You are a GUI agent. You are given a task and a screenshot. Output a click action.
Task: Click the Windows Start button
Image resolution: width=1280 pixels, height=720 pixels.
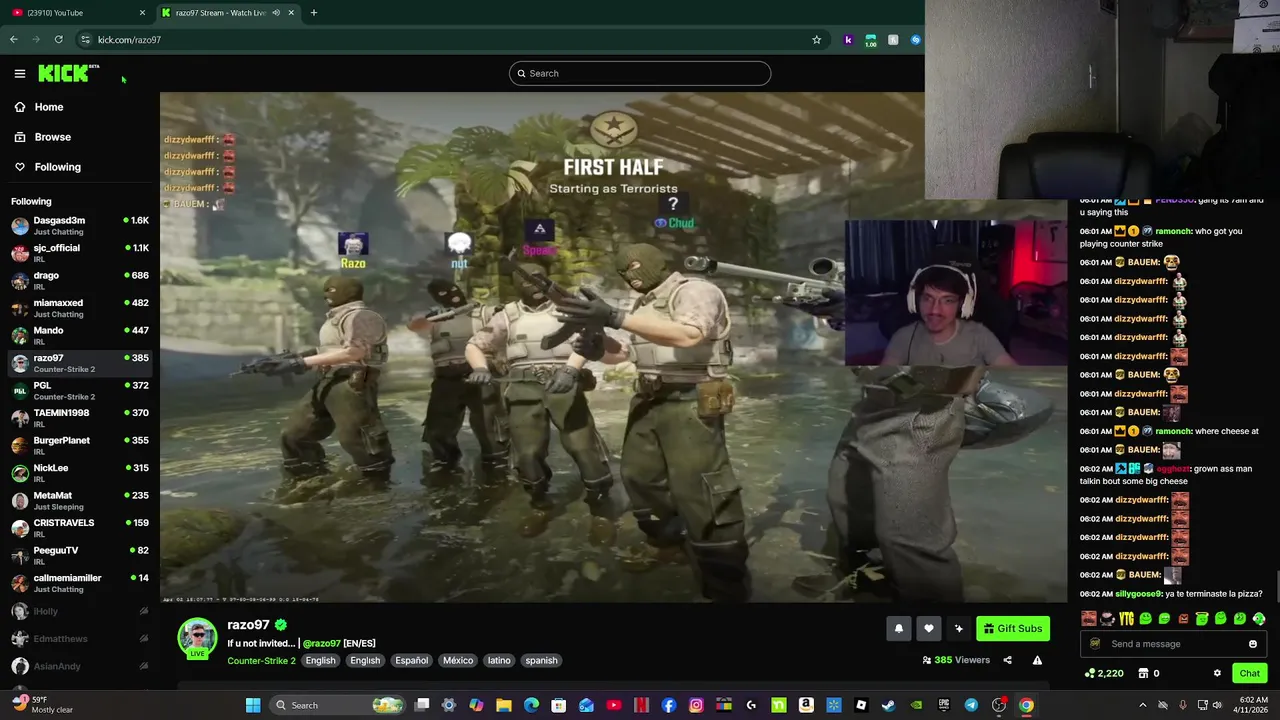tap(253, 705)
